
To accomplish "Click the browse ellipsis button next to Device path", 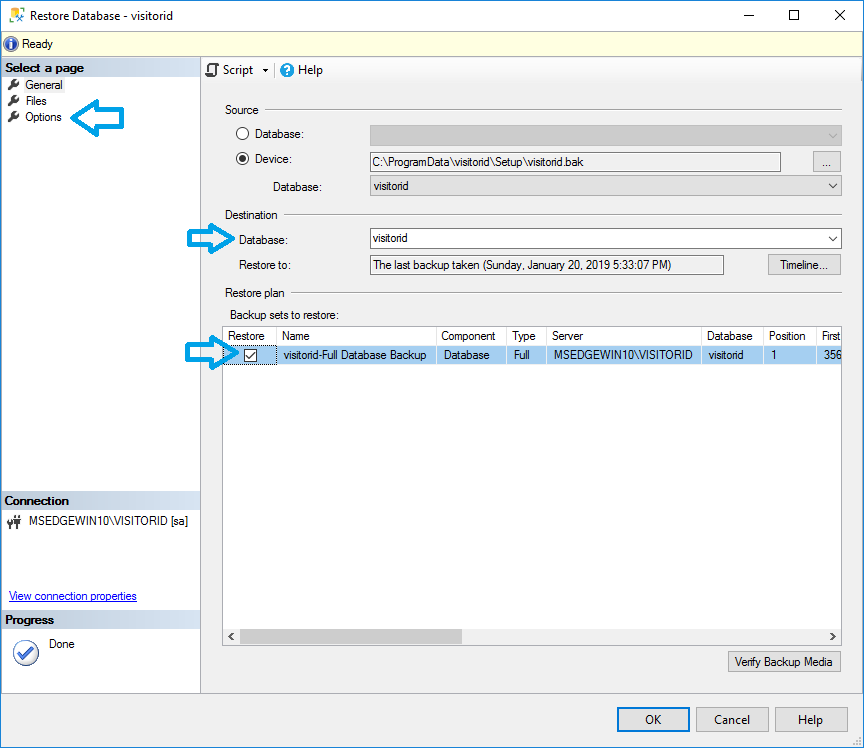I will tap(826, 161).
